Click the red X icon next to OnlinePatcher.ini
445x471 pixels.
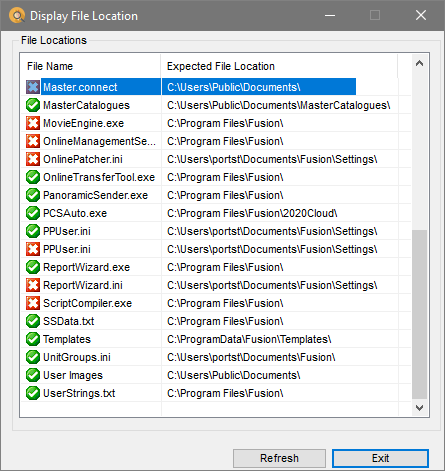point(33,159)
